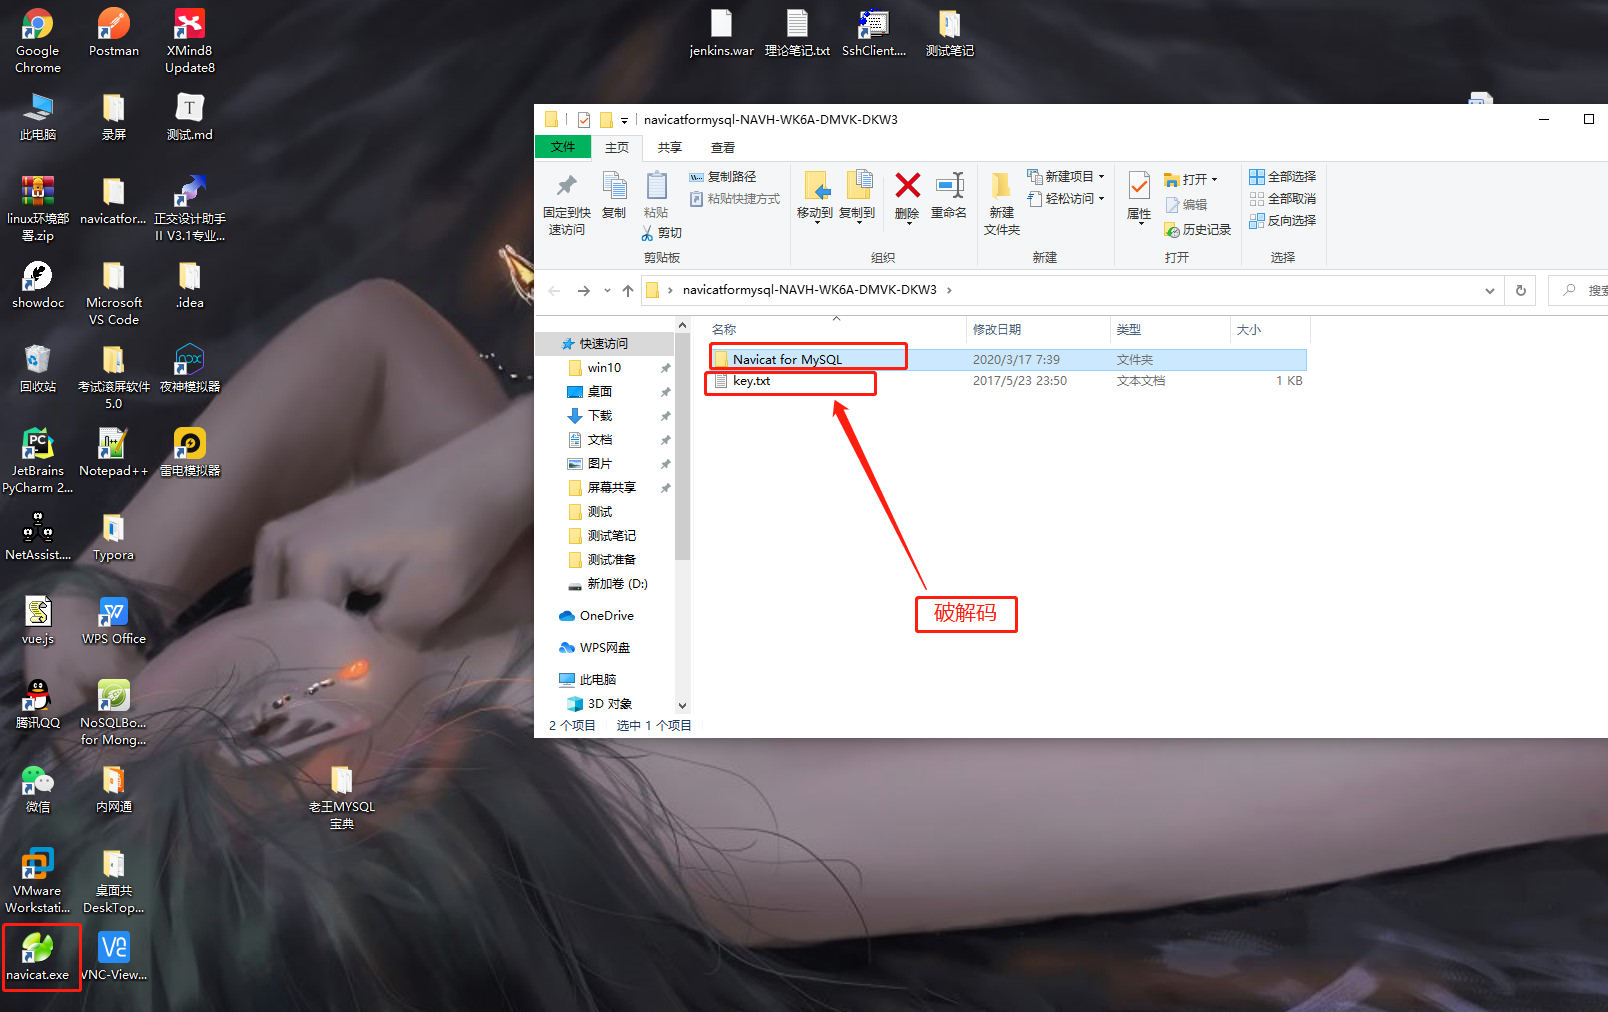Open XMind8 Update8 desktop icon
Image resolution: width=1608 pixels, height=1012 pixels.
[190, 41]
